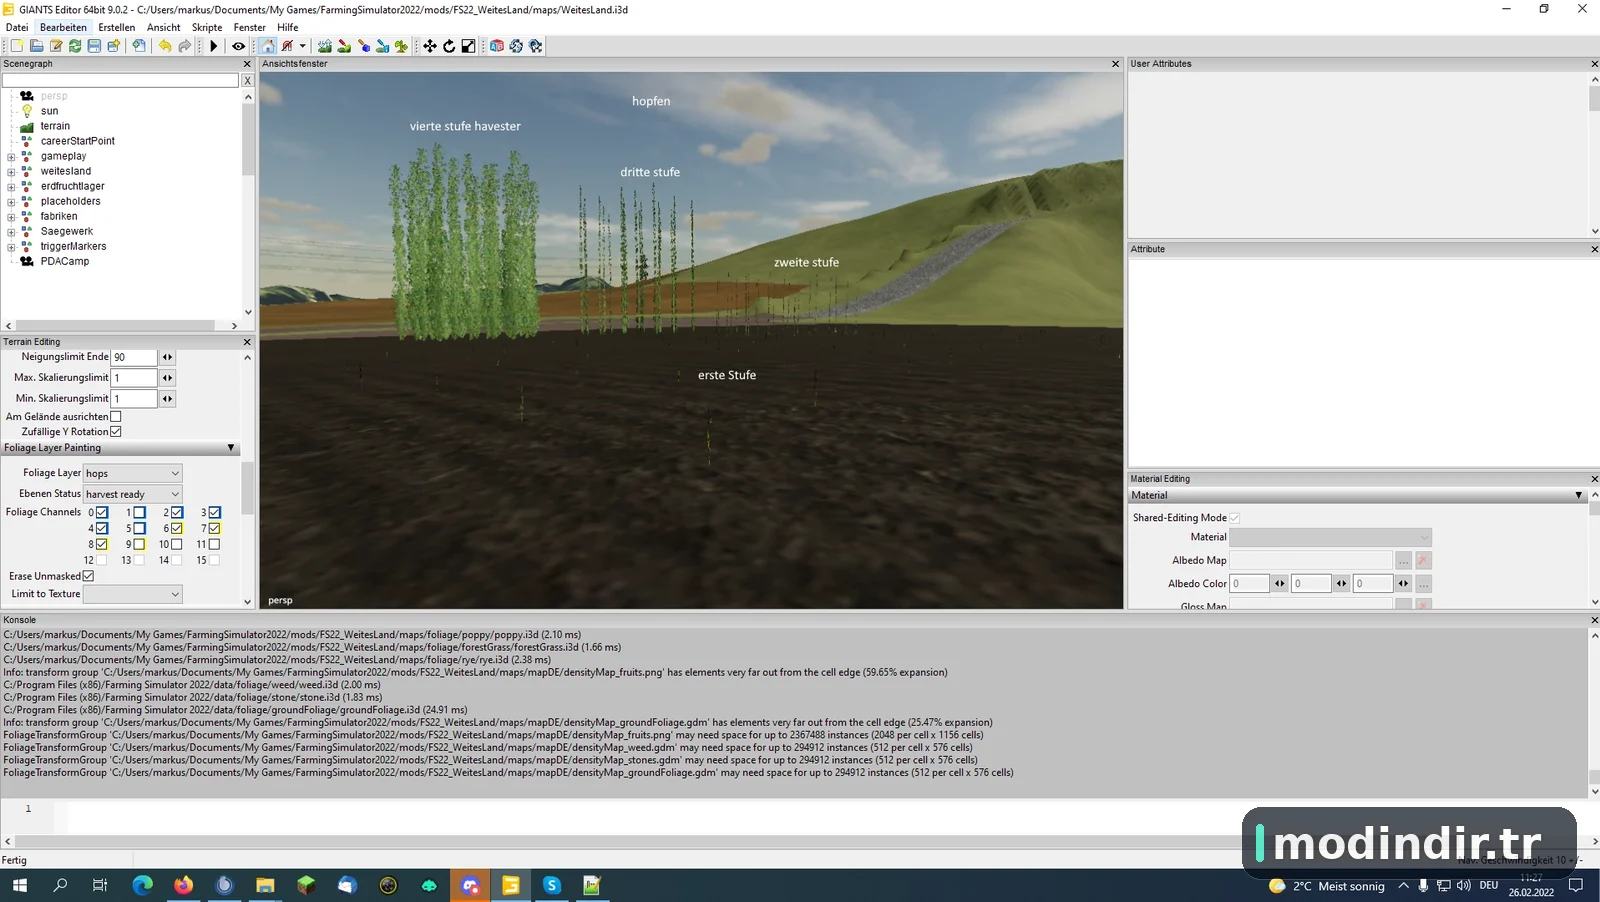Click the Undo arrow icon
1600x902 pixels.
click(x=165, y=46)
